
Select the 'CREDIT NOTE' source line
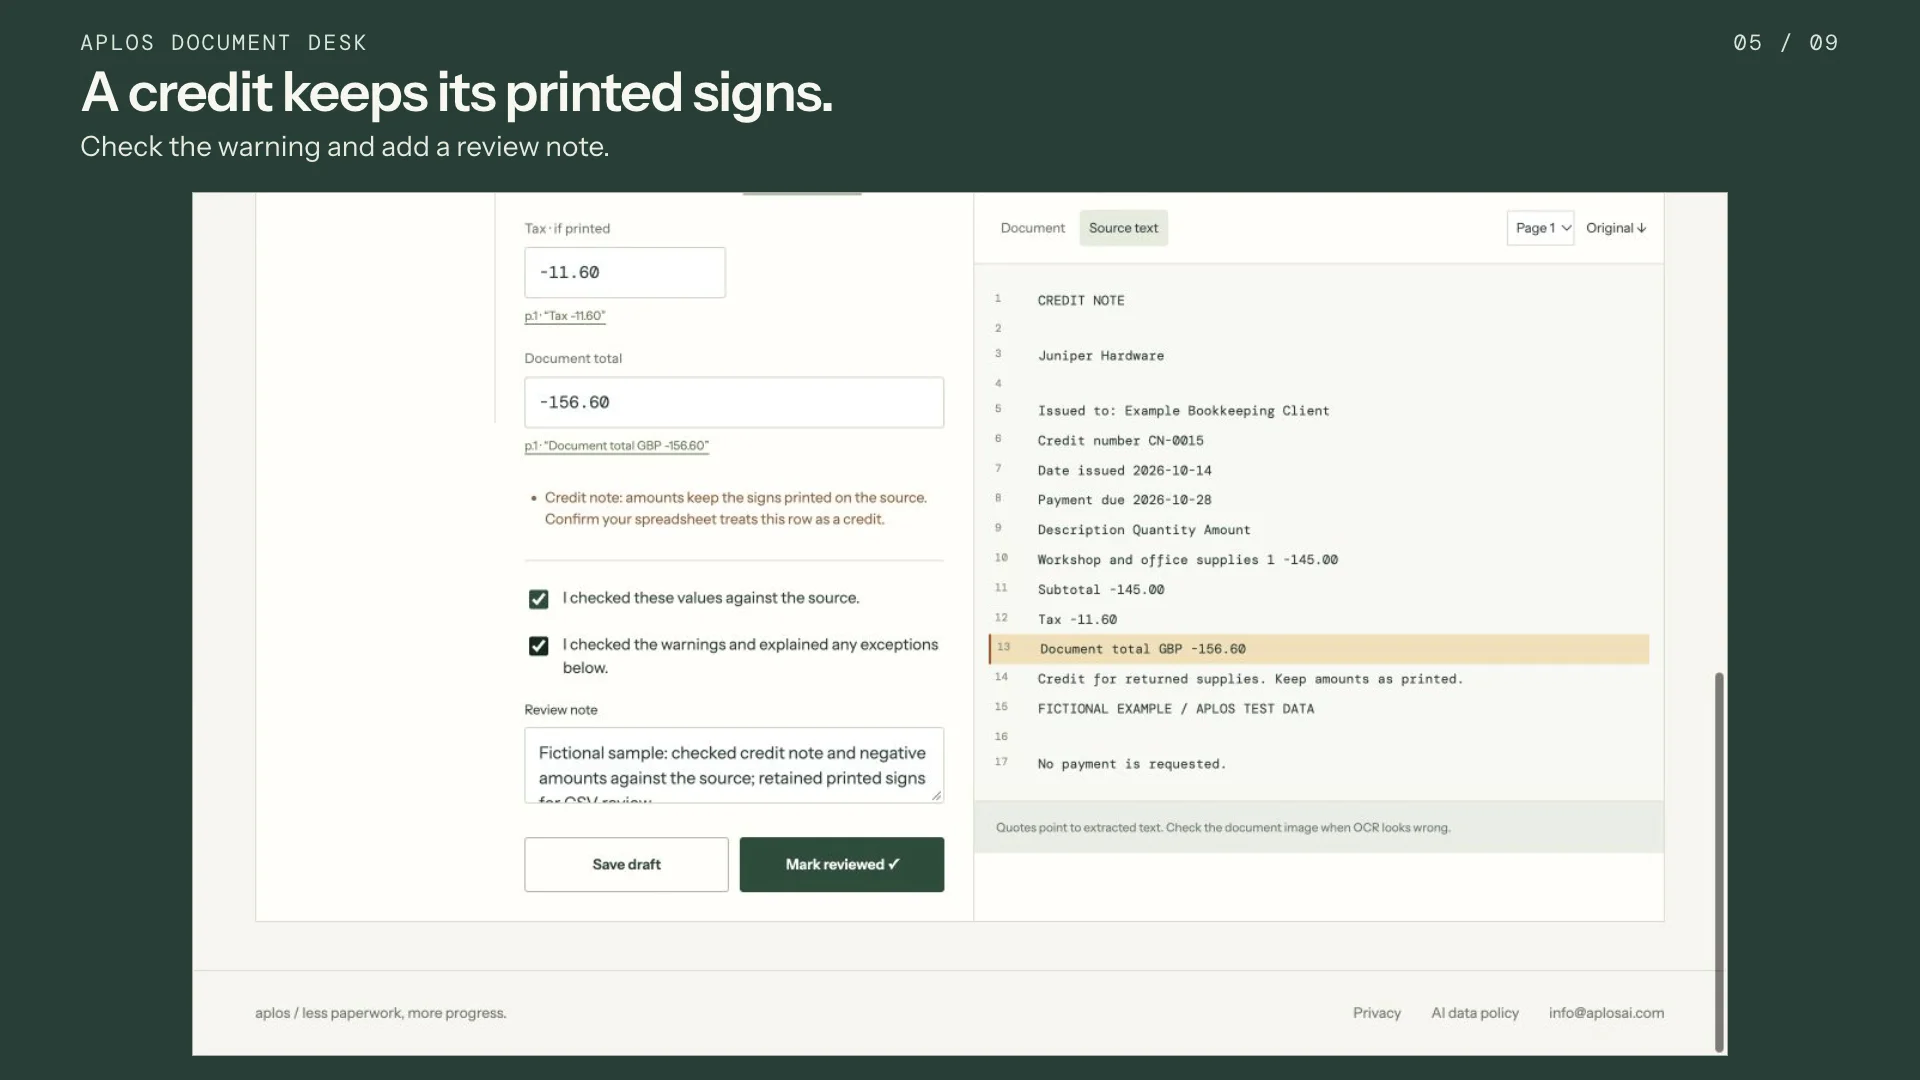tap(1080, 300)
